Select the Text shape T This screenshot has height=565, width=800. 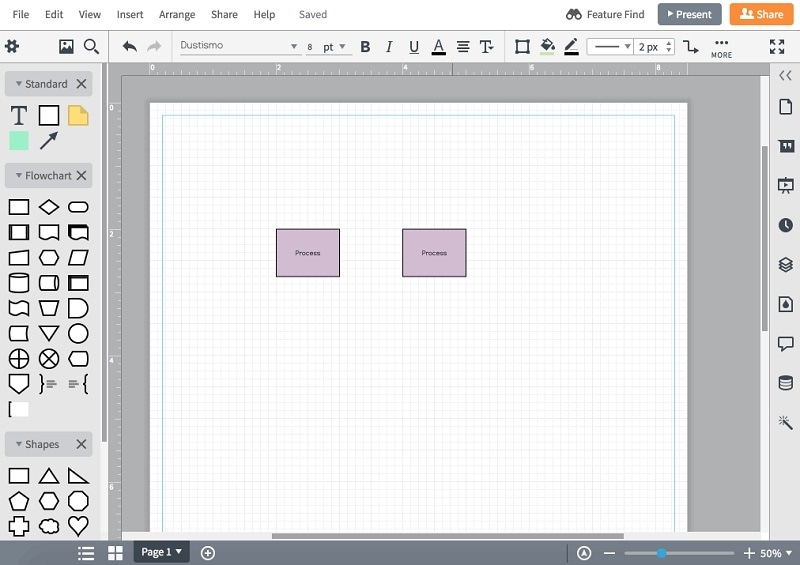click(19, 115)
